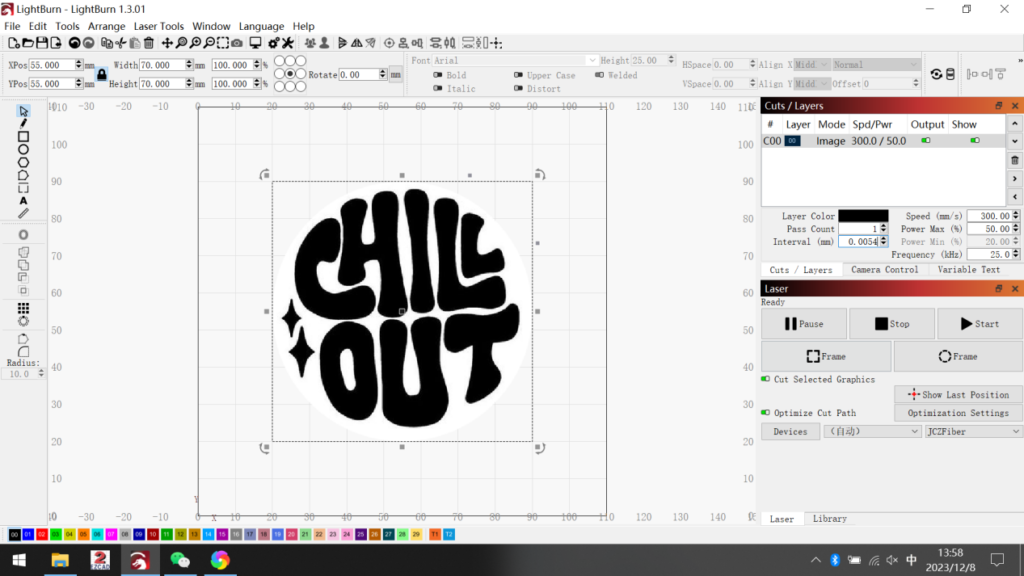Select the Ellipse drawing tool
This screenshot has width=1024, height=576.
pyautogui.click(x=24, y=150)
